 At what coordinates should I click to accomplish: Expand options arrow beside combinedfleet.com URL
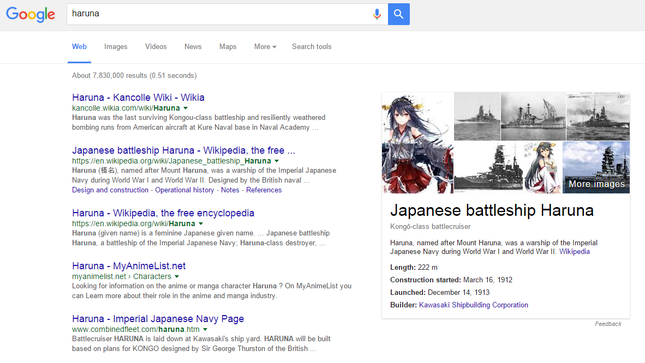click(x=205, y=329)
